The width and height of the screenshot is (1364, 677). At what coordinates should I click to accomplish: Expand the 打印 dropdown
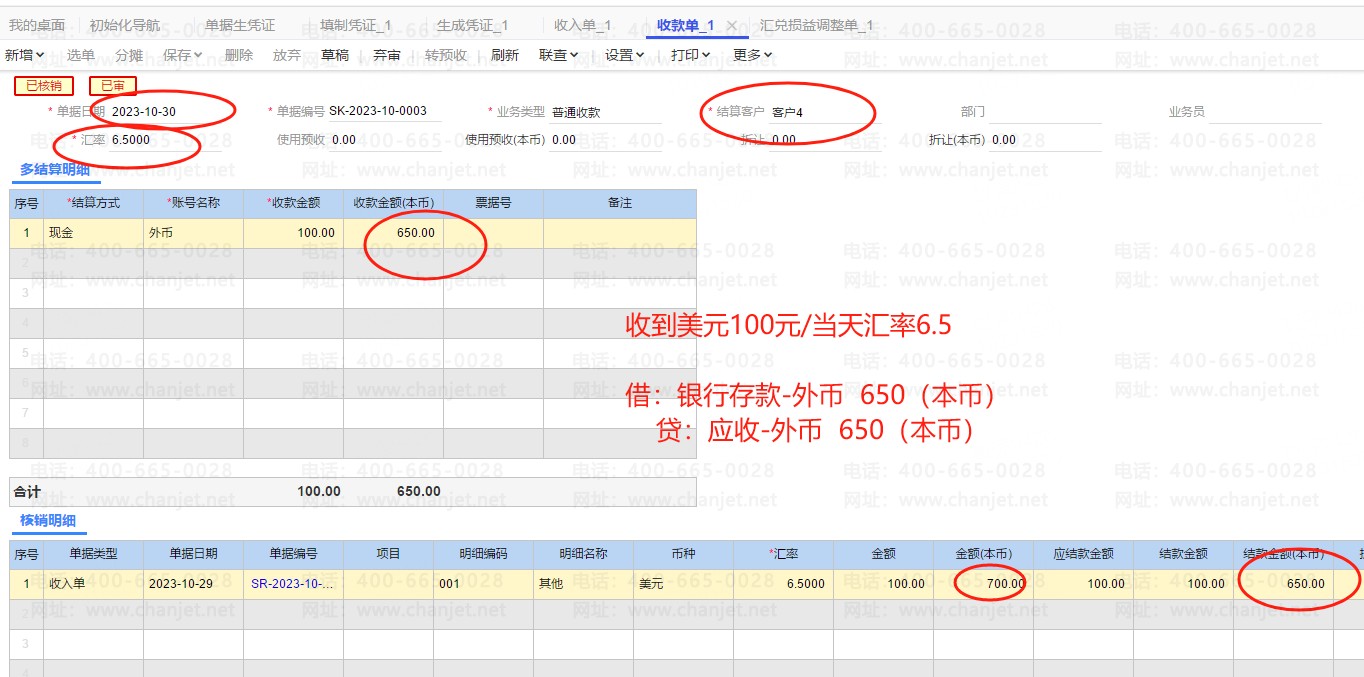(691, 55)
